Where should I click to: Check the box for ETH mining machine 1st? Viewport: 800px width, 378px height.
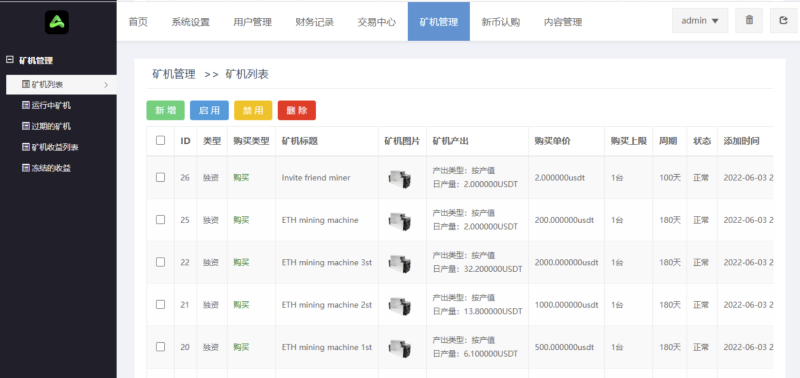point(160,347)
